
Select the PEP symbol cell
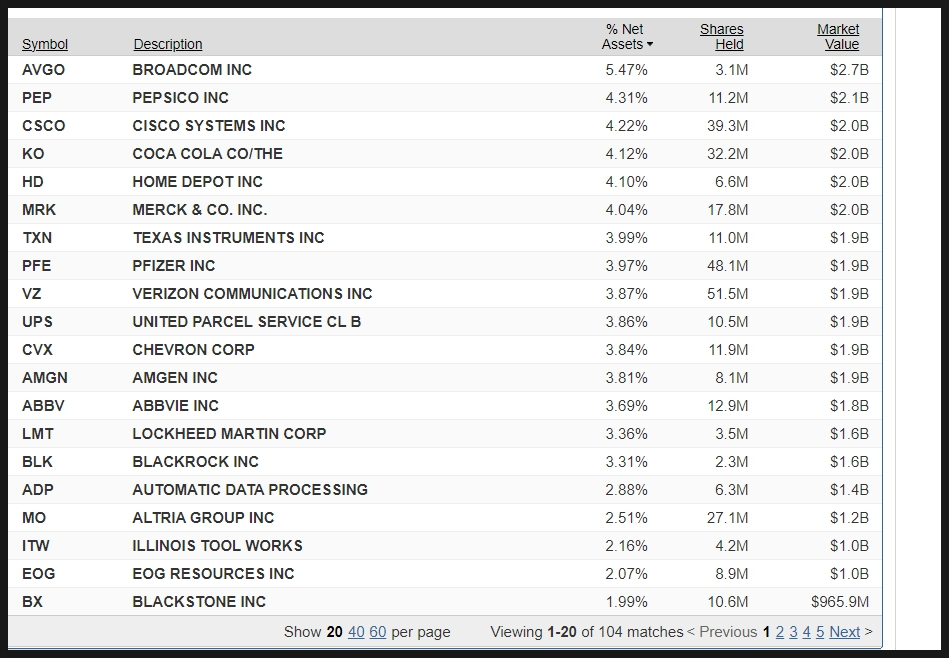click(x=37, y=97)
